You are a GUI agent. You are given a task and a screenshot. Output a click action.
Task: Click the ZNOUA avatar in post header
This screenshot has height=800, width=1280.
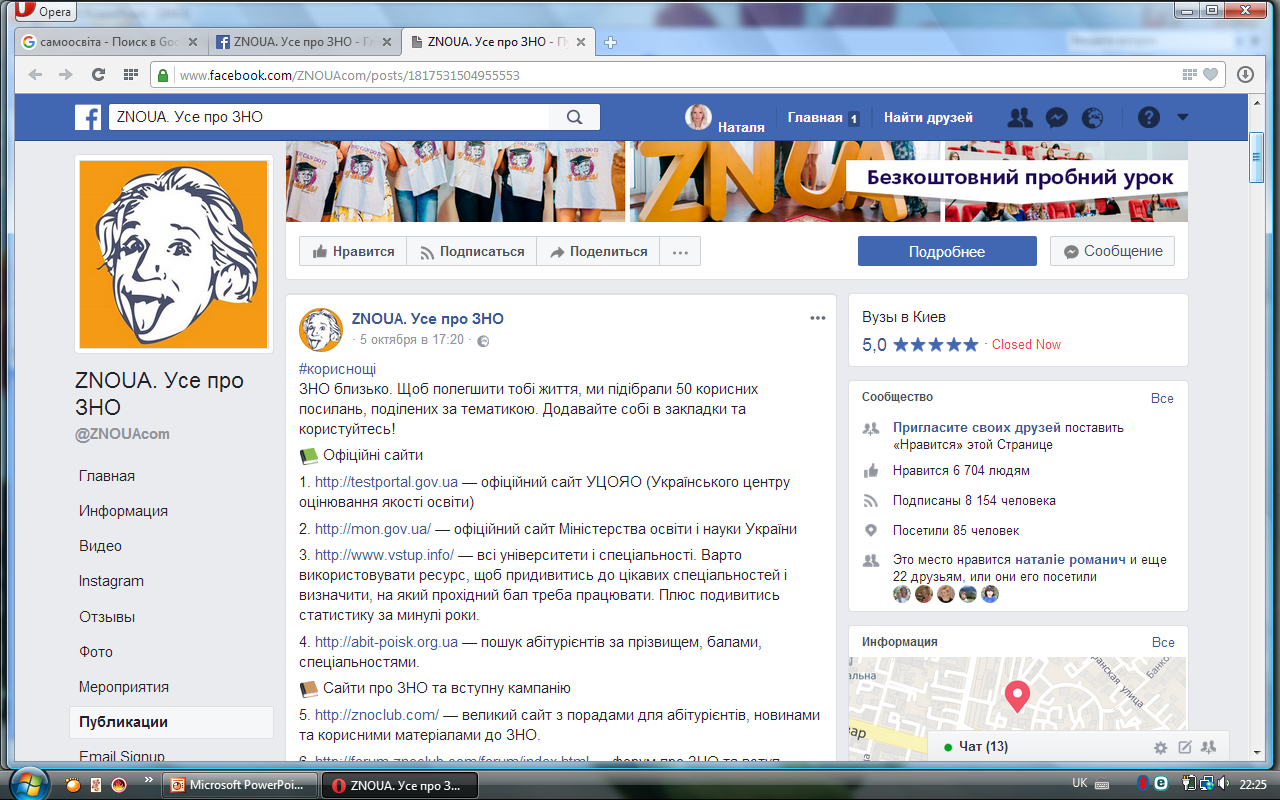coord(321,329)
